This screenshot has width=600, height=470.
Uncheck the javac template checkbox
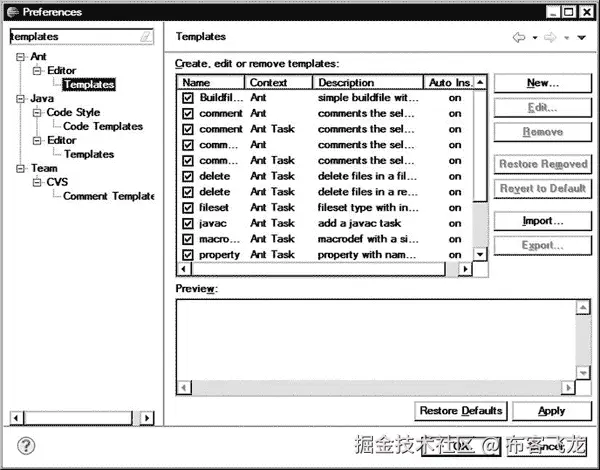tap(188, 224)
